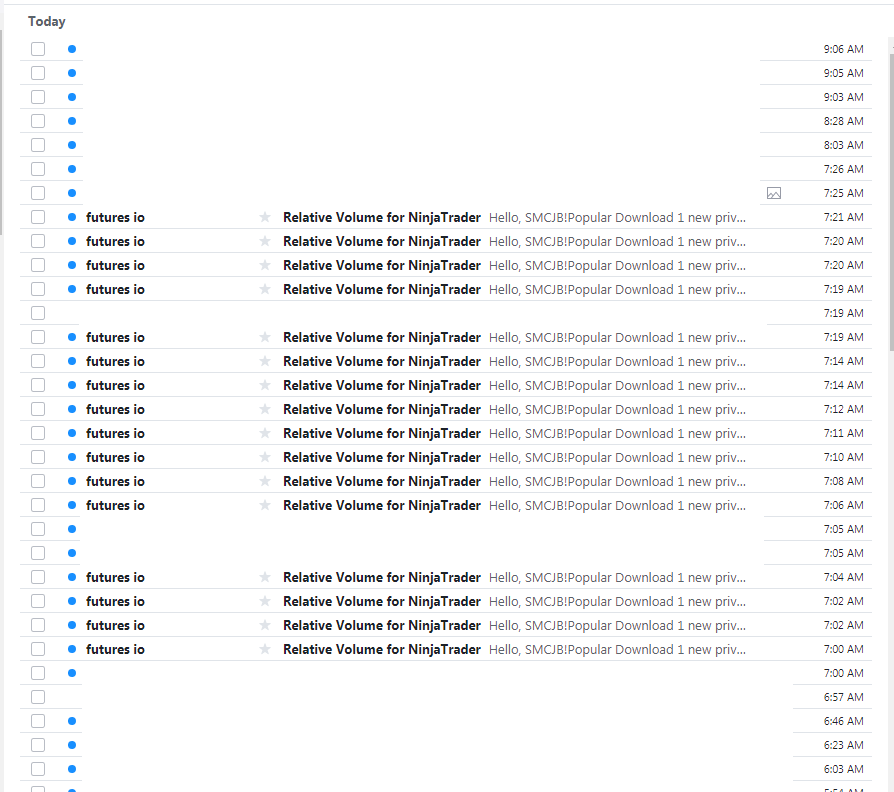
Task: Click the blue unread dot for 7:26 AM
Action: pos(72,169)
